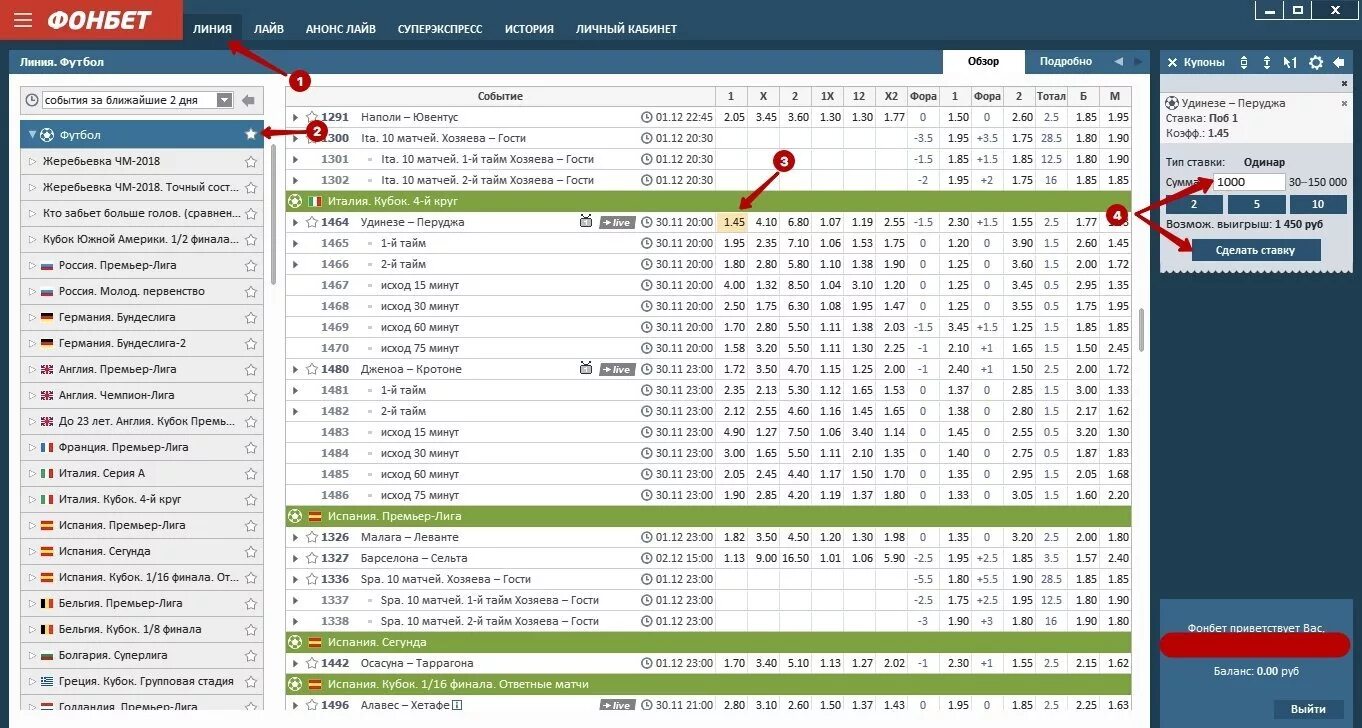Toggle favorite star for event 1291 Наполи – Ювентус
The width and height of the screenshot is (1362, 728).
click(311, 117)
